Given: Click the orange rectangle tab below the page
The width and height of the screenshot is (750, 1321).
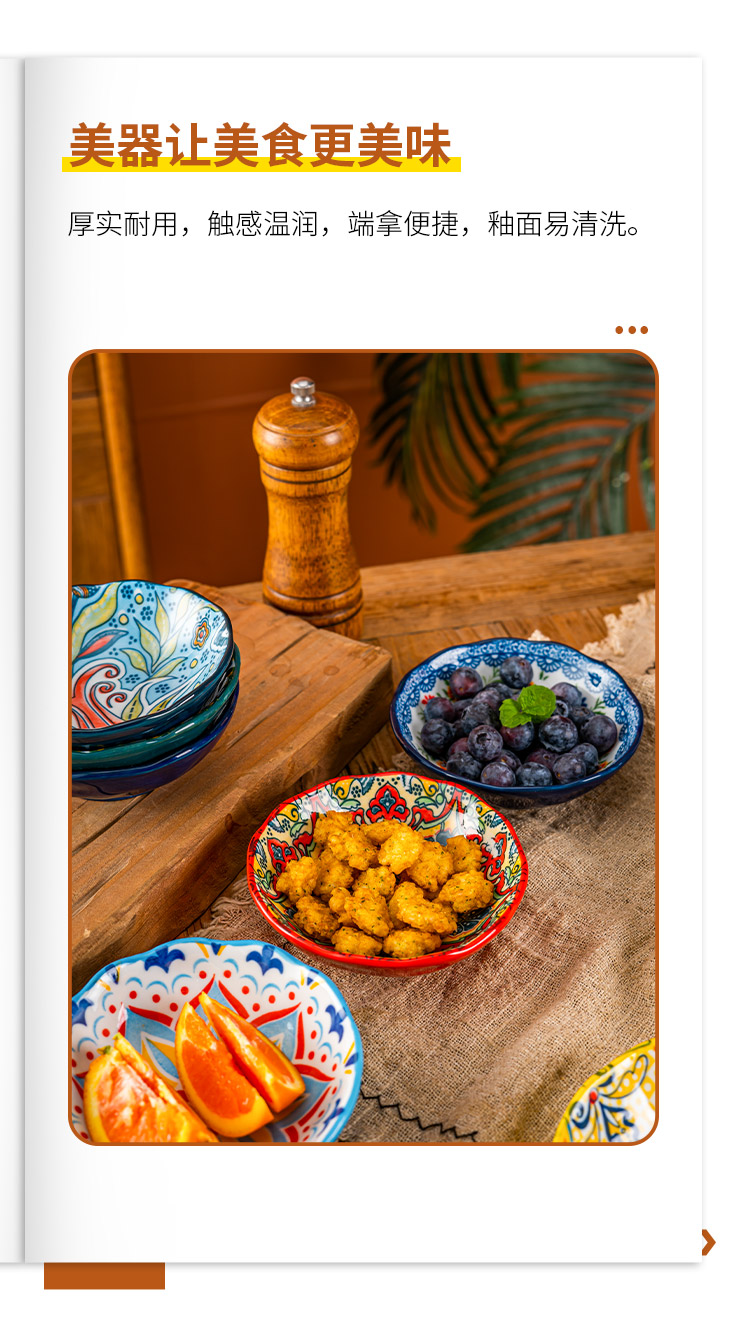Looking at the screenshot, I should click(x=104, y=1276).
